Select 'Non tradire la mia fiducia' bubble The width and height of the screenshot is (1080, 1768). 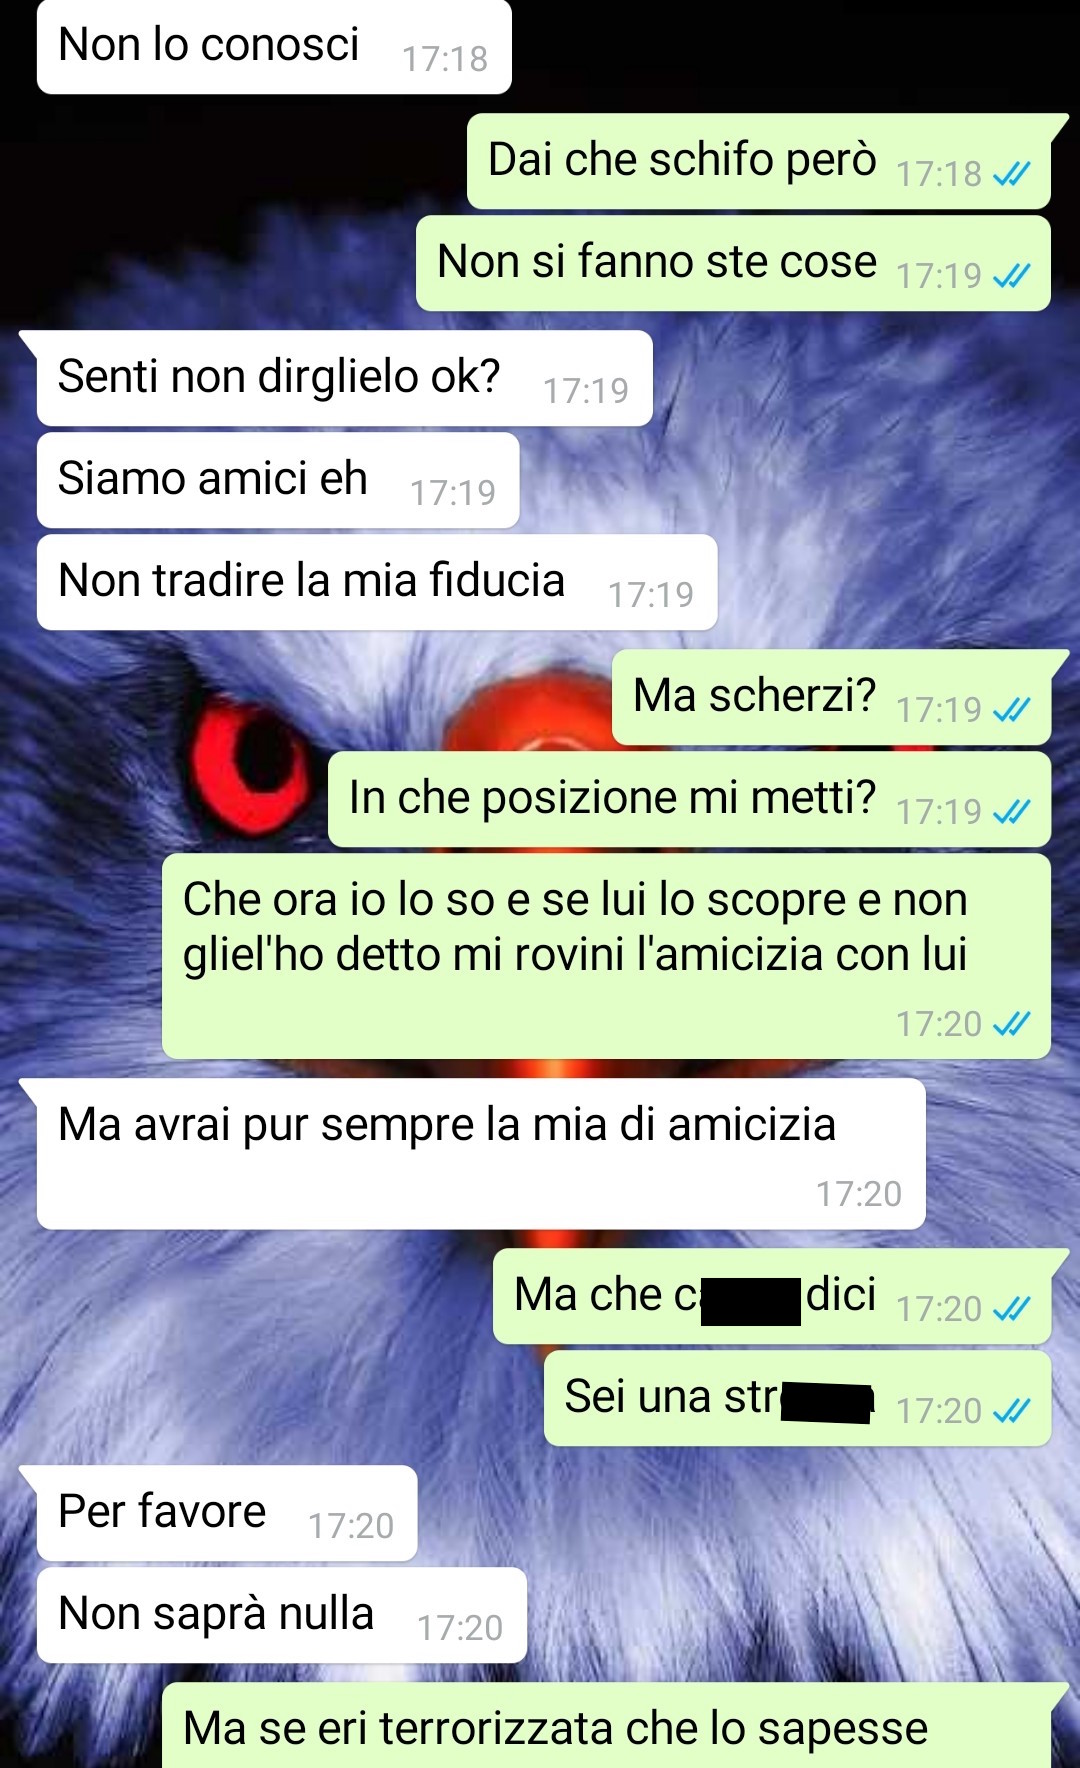(377, 582)
